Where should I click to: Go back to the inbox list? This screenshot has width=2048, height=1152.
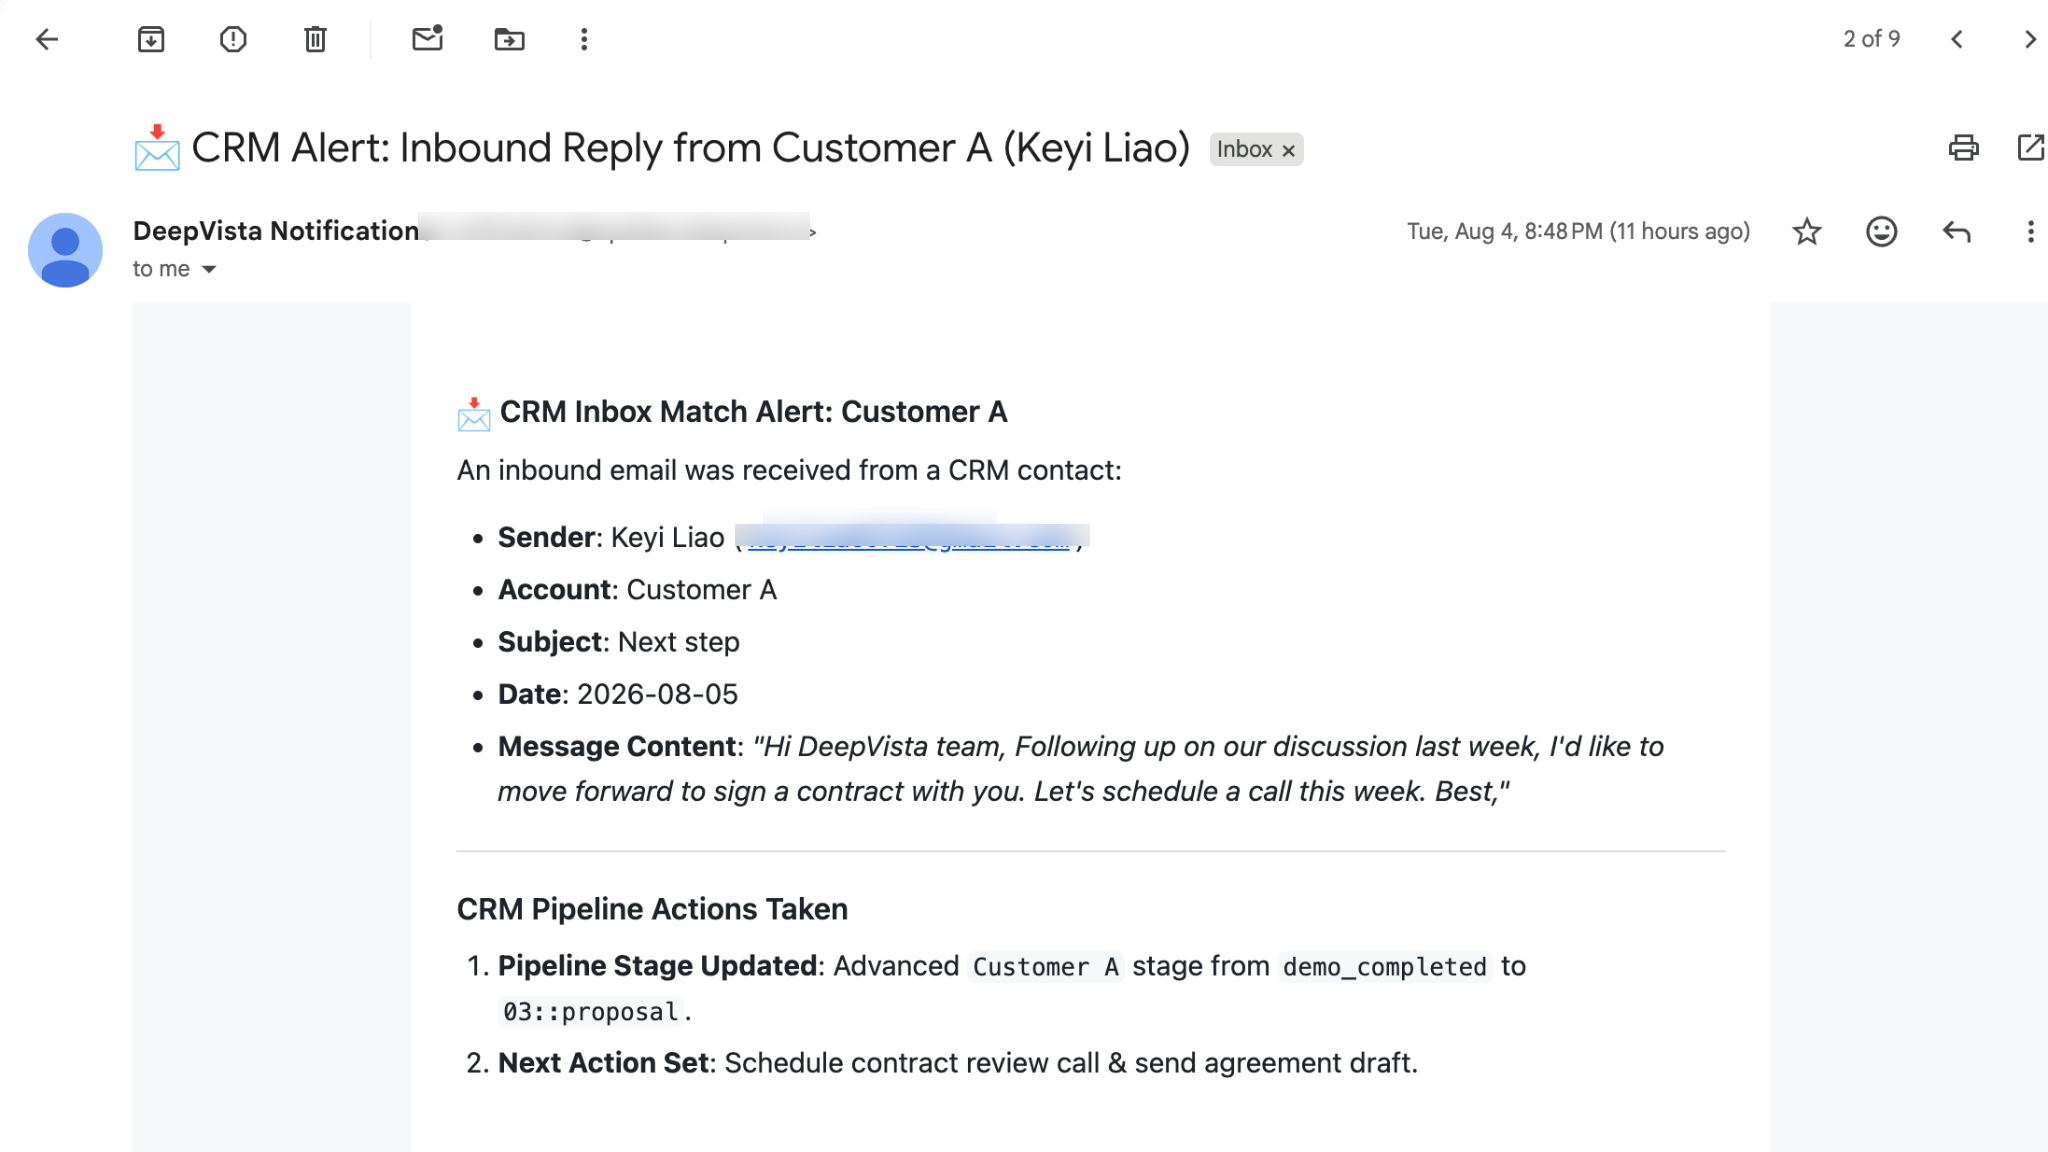pyautogui.click(x=47, y=39)
